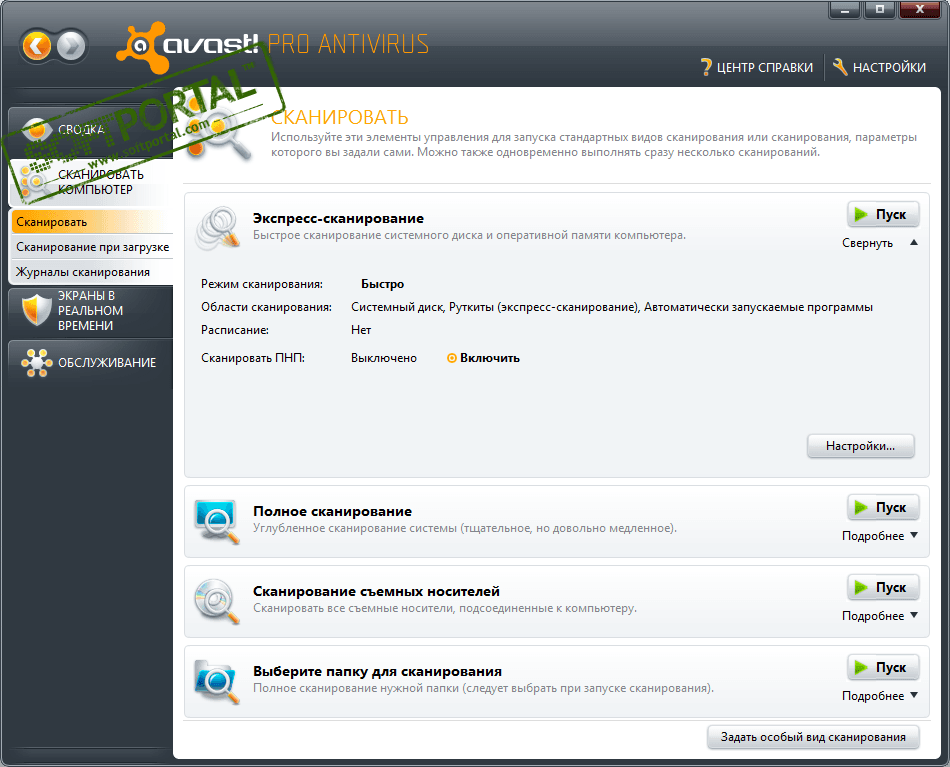Screen dimensions: 950x767
Task: Start Экспресс-сканирование with Пуск
Action: point(883,214)
